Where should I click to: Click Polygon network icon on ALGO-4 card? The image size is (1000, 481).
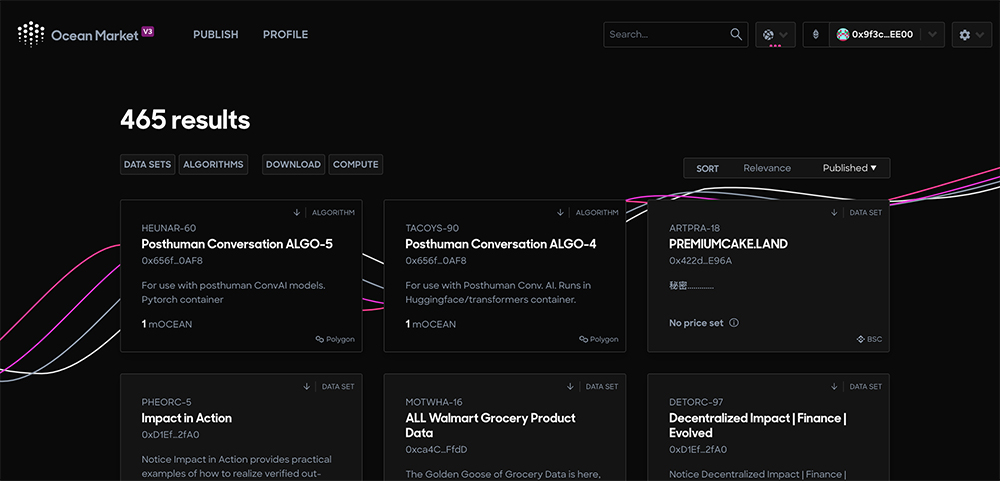pos(584,339)
